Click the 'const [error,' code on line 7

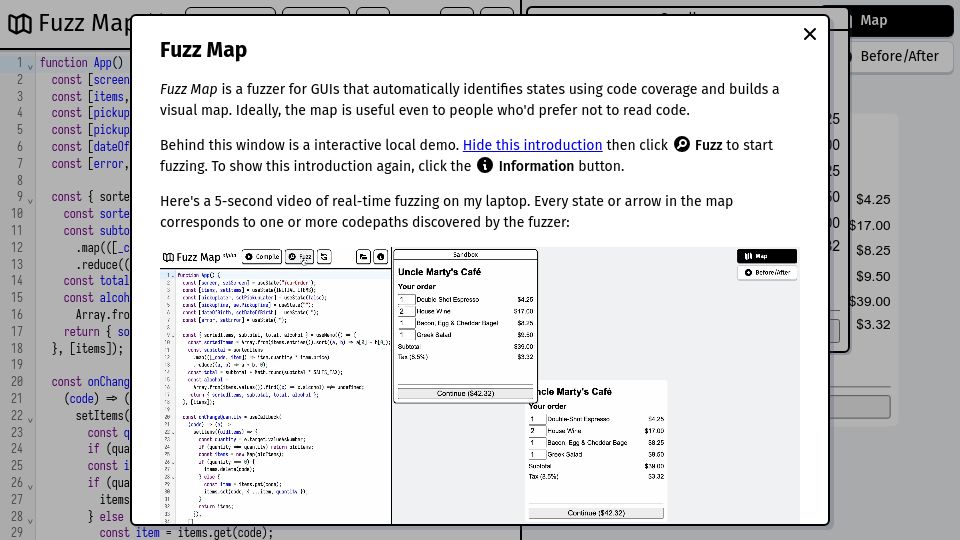(91, 164)
